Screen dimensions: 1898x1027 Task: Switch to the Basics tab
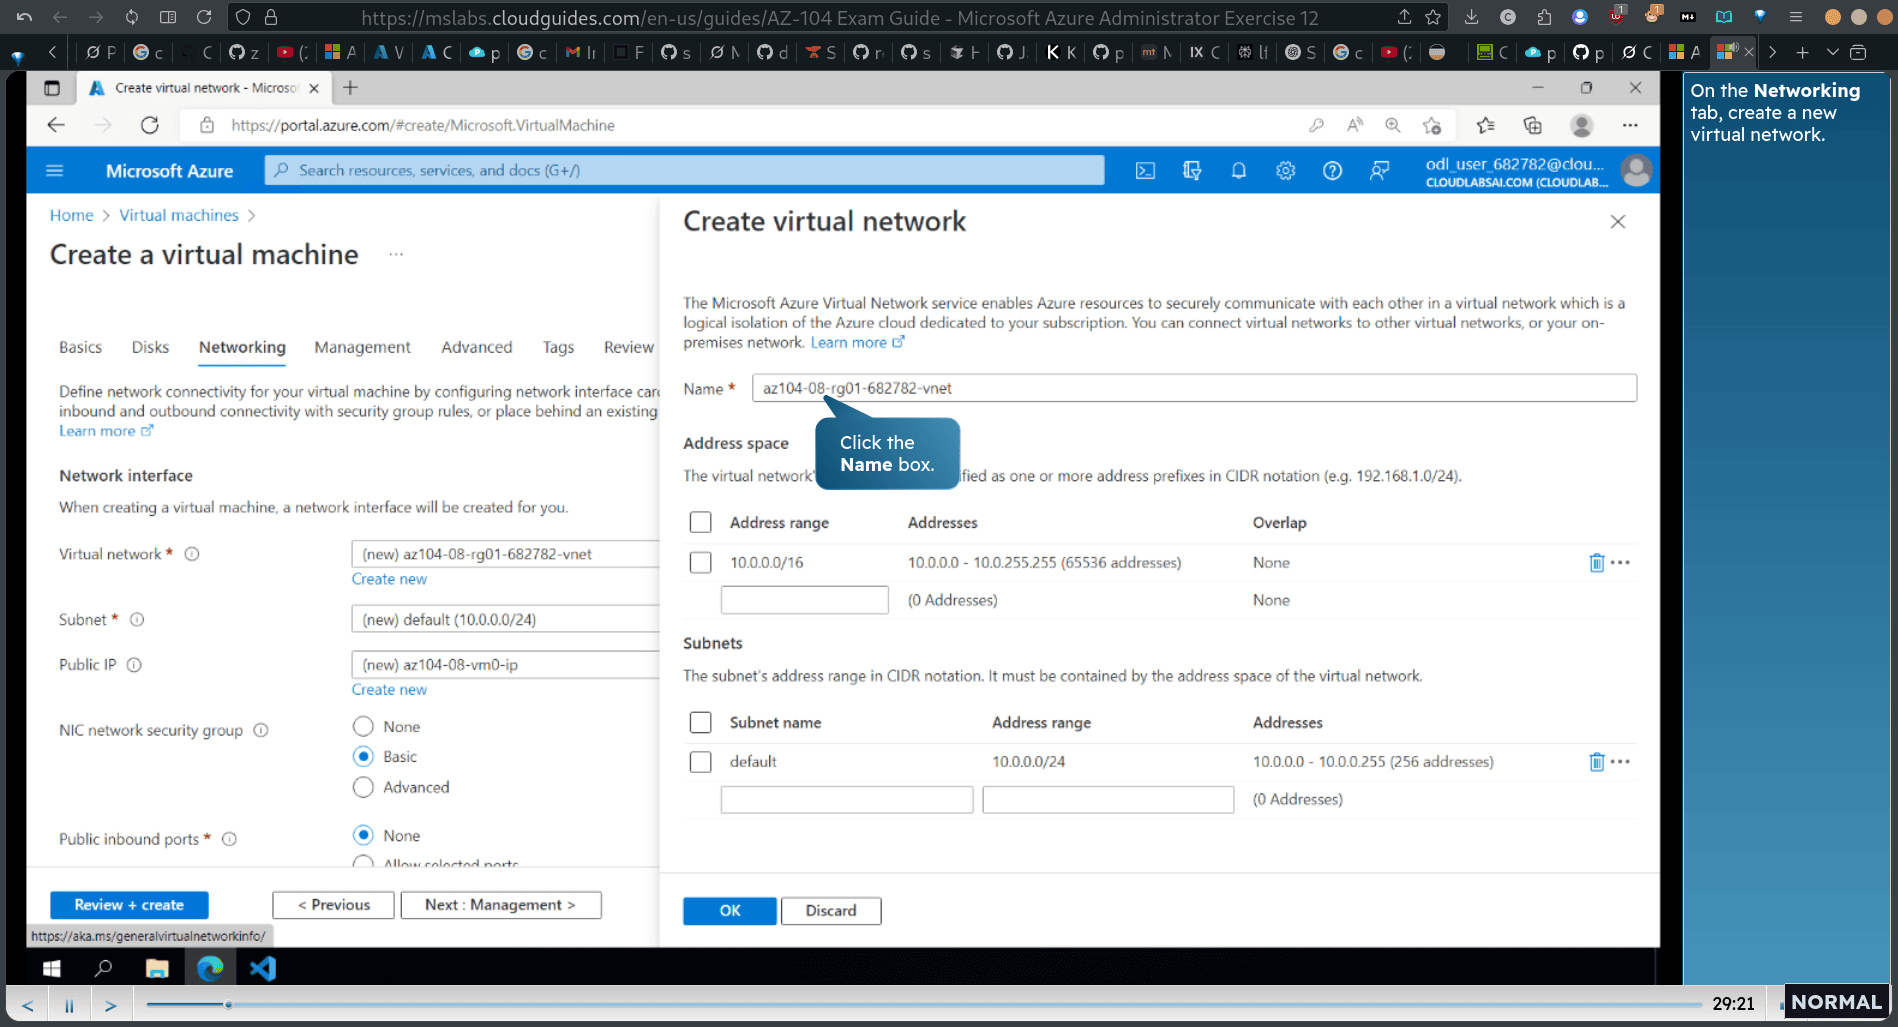(80, 347)
